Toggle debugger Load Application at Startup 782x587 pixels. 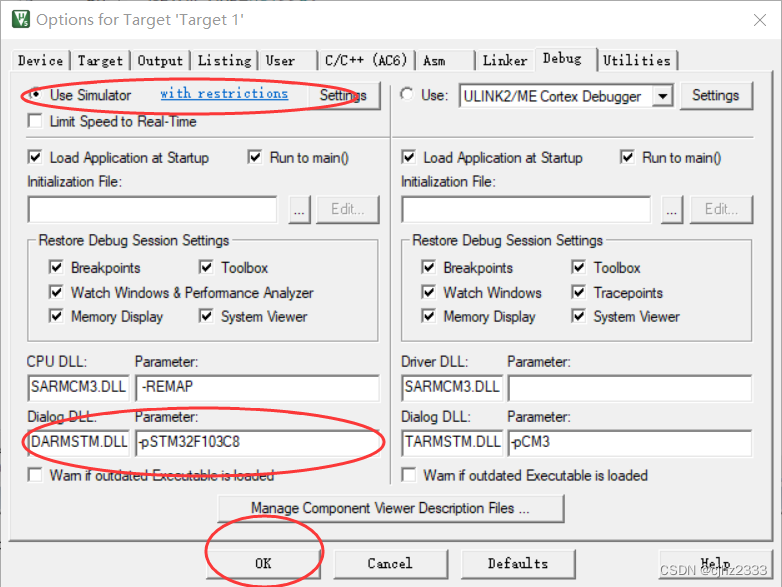pyautogui.click(x=408, y=158)
